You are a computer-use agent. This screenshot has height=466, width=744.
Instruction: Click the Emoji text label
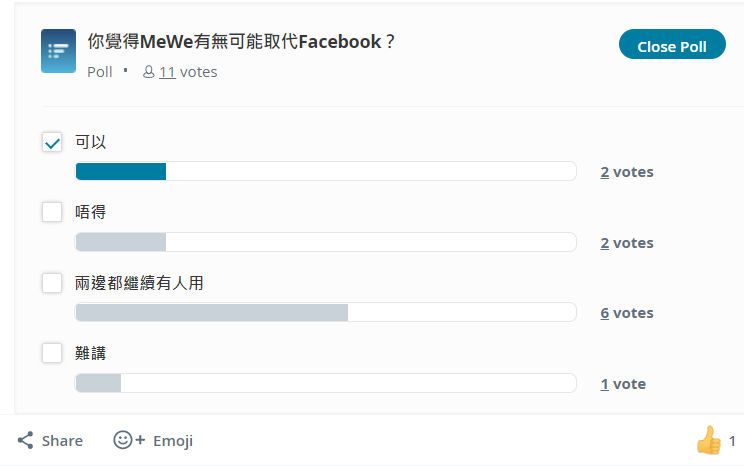(x=173, y=441)
